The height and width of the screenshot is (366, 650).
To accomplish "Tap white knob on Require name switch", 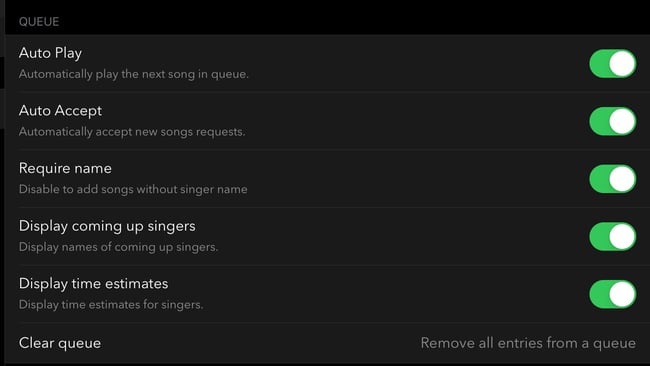I will (622, 179).
